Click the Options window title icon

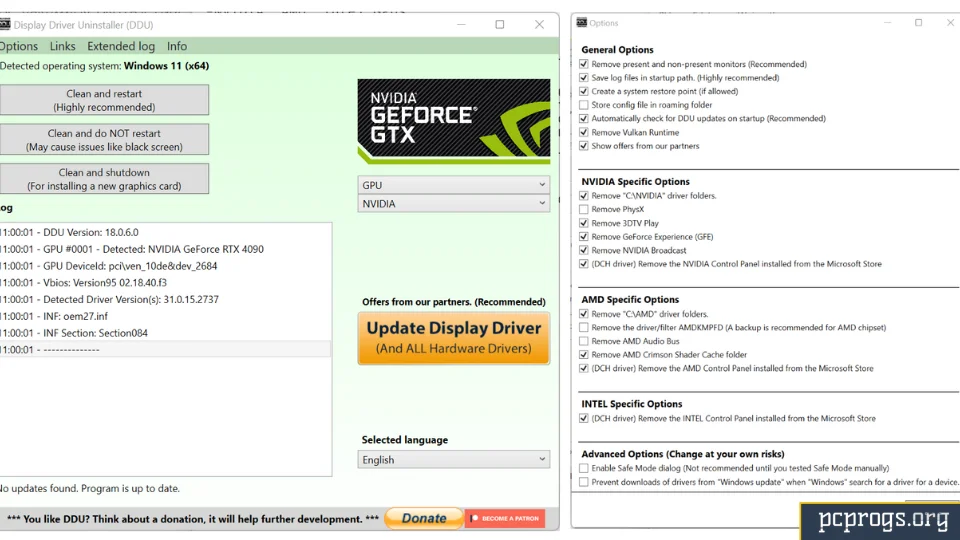coord(582,23)
